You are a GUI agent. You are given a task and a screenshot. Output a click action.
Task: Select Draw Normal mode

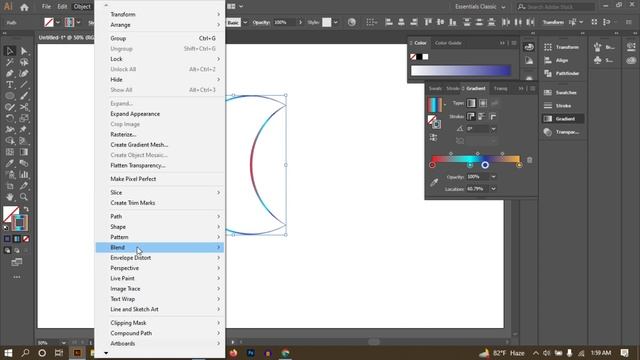pos(7,251)
